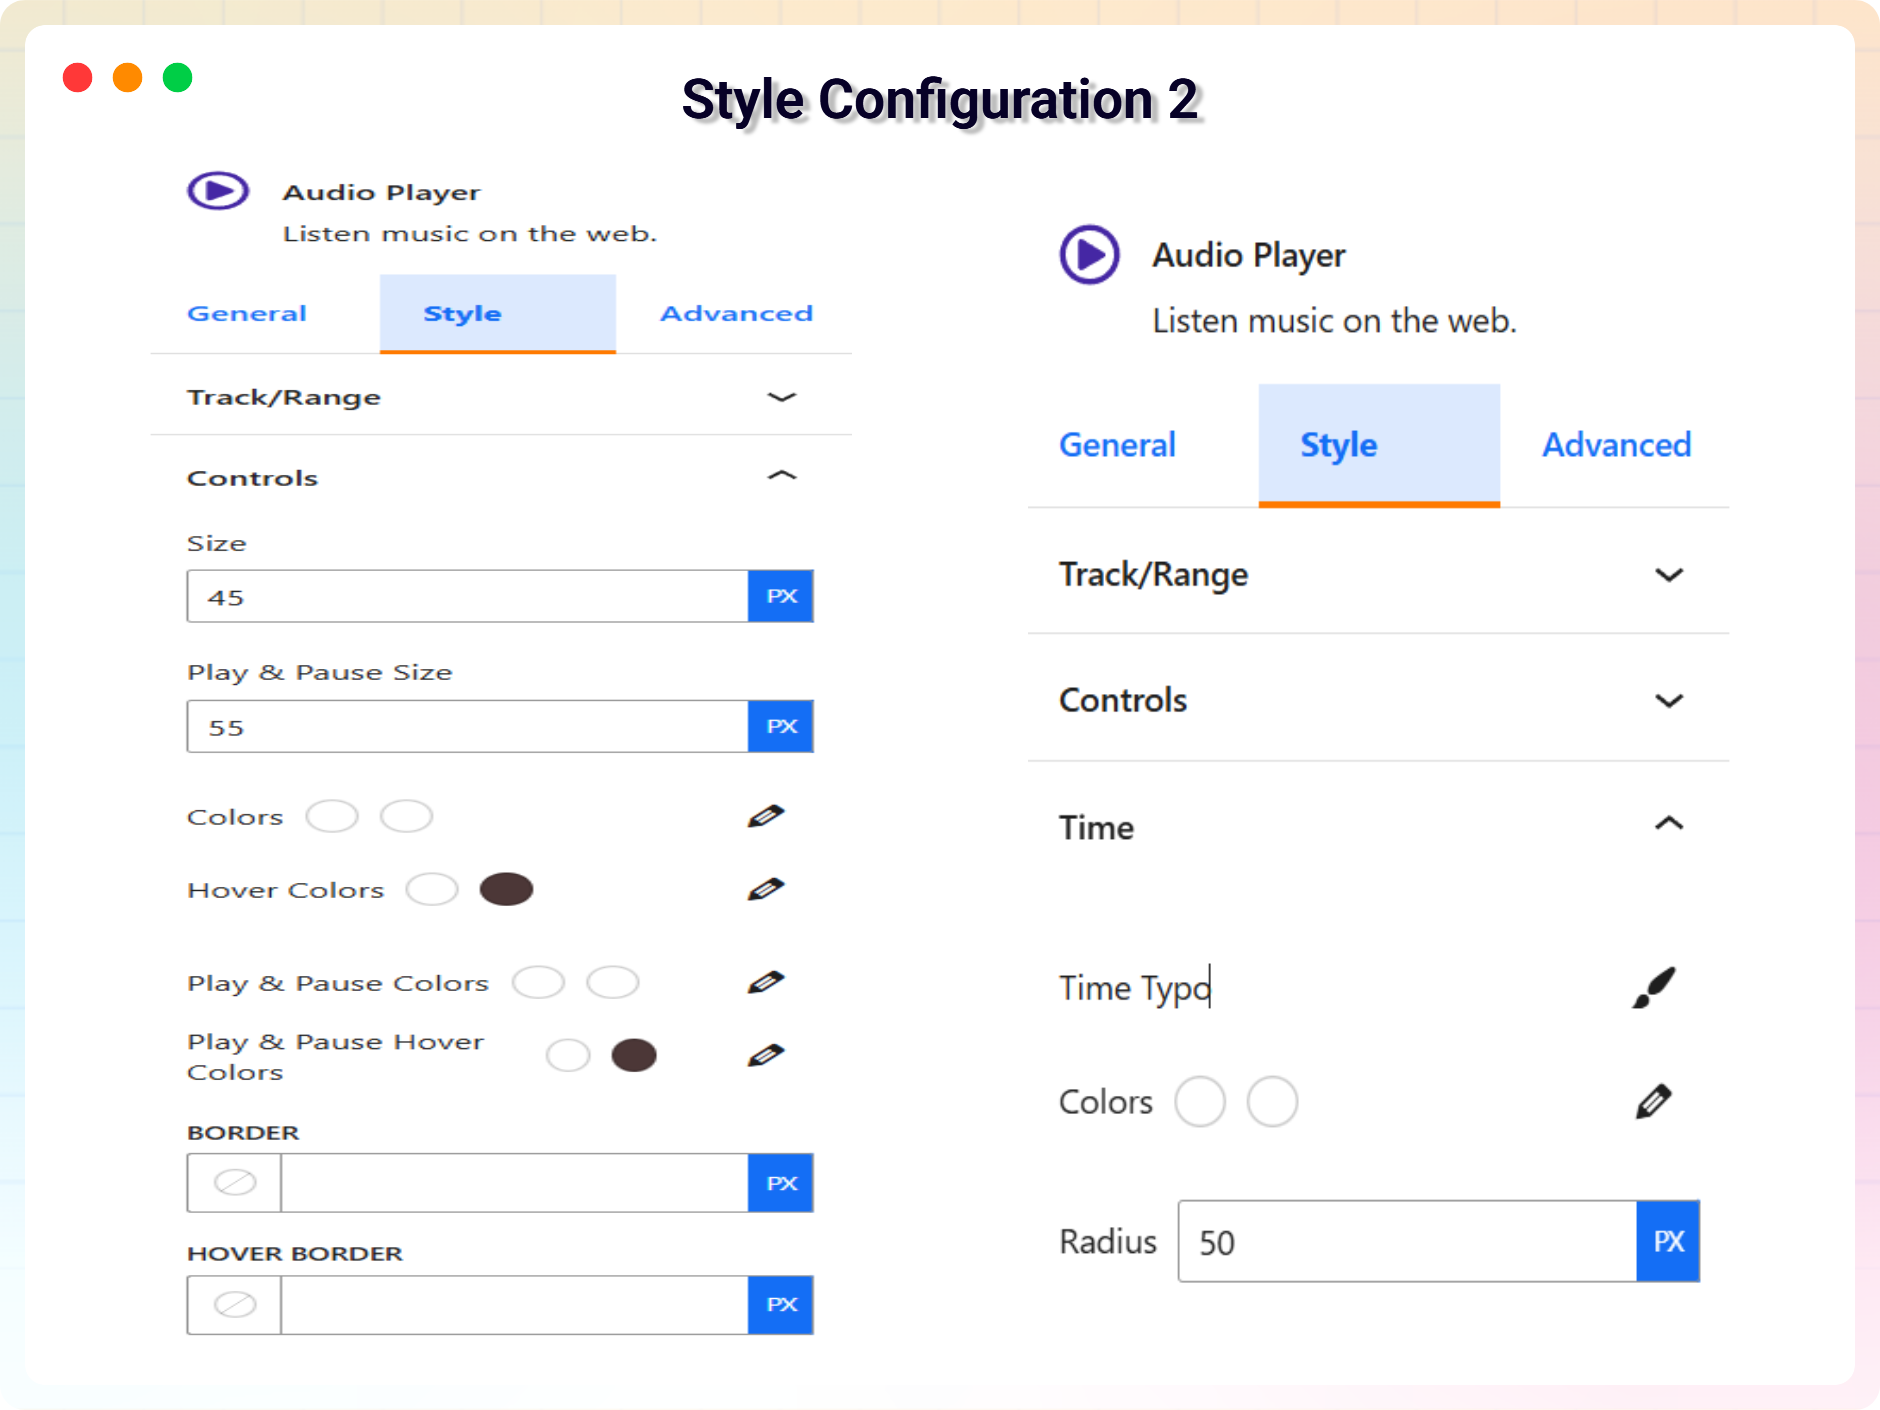Viewport: 1880px width, 1410px height.
Task: Open Time Typo brush editor
Action: click(1654, 988)
